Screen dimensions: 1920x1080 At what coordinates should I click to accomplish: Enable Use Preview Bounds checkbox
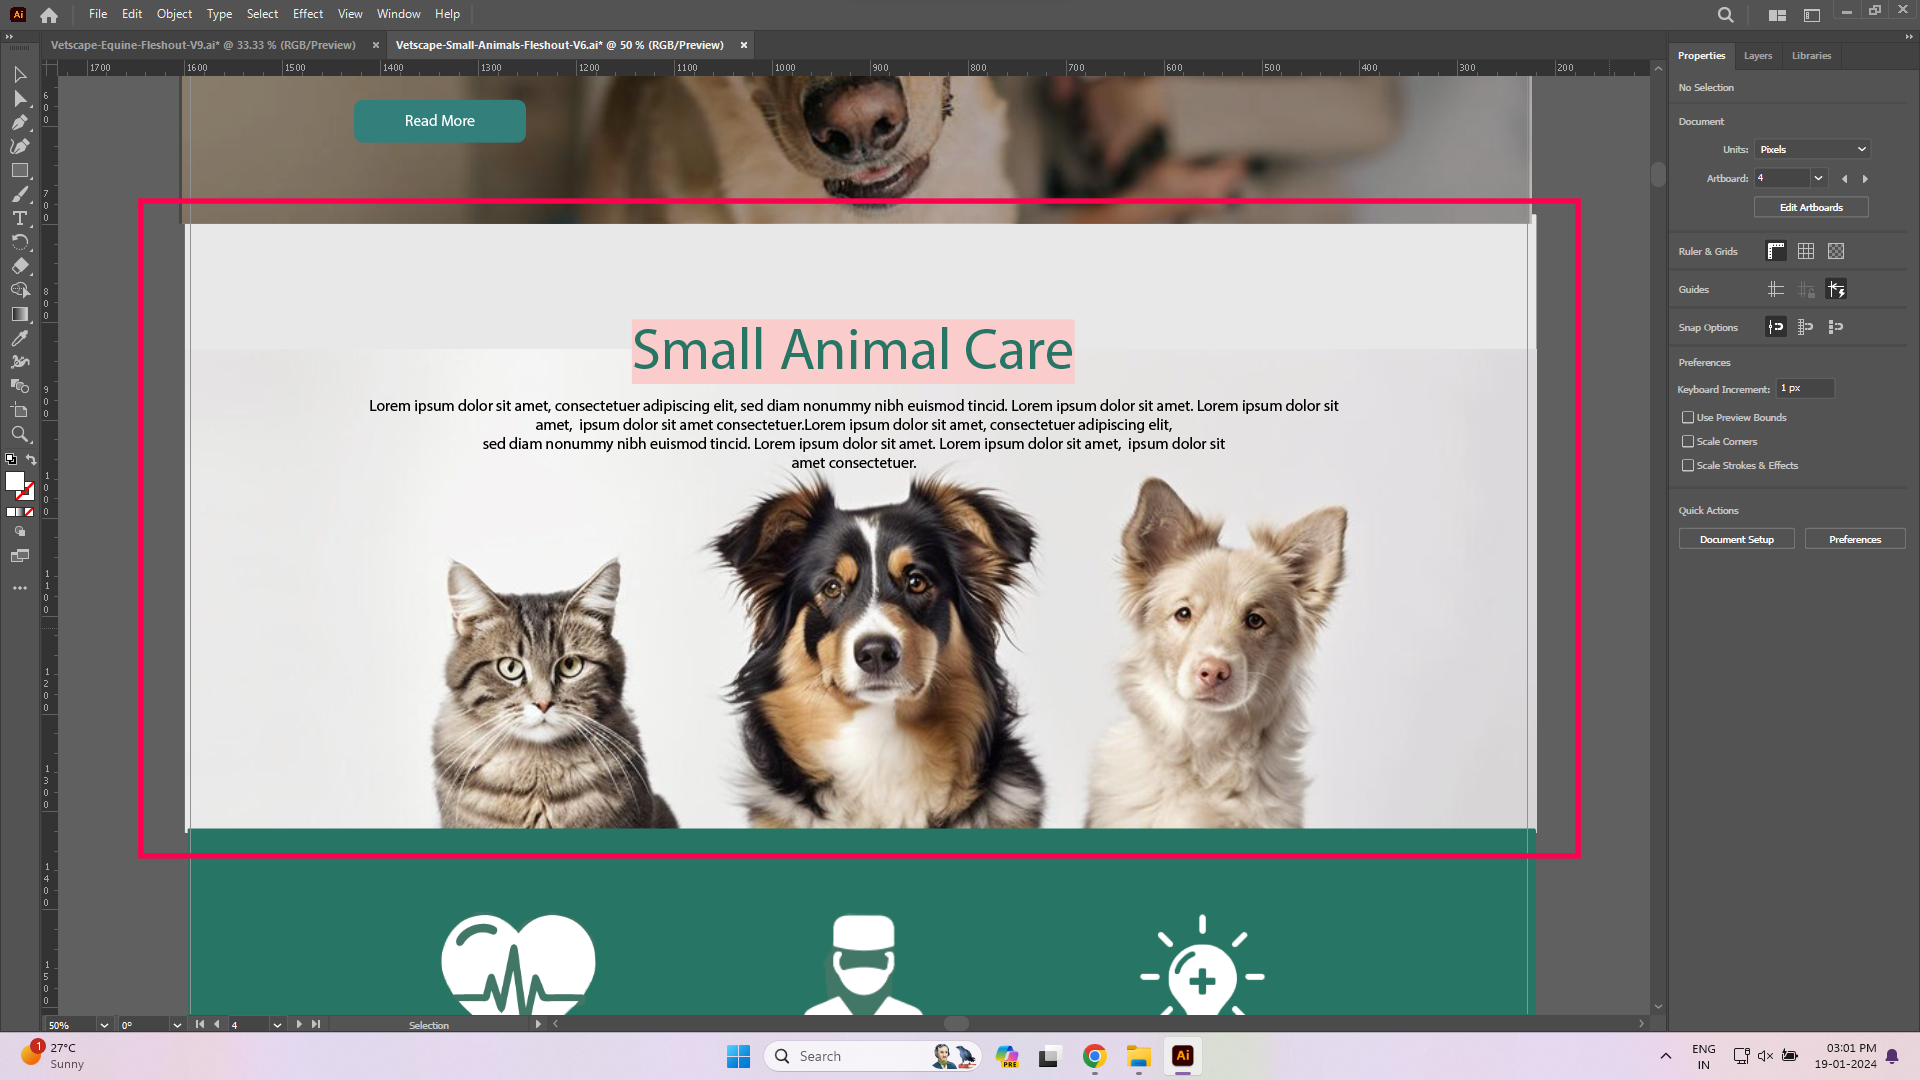pos(1688,418)
